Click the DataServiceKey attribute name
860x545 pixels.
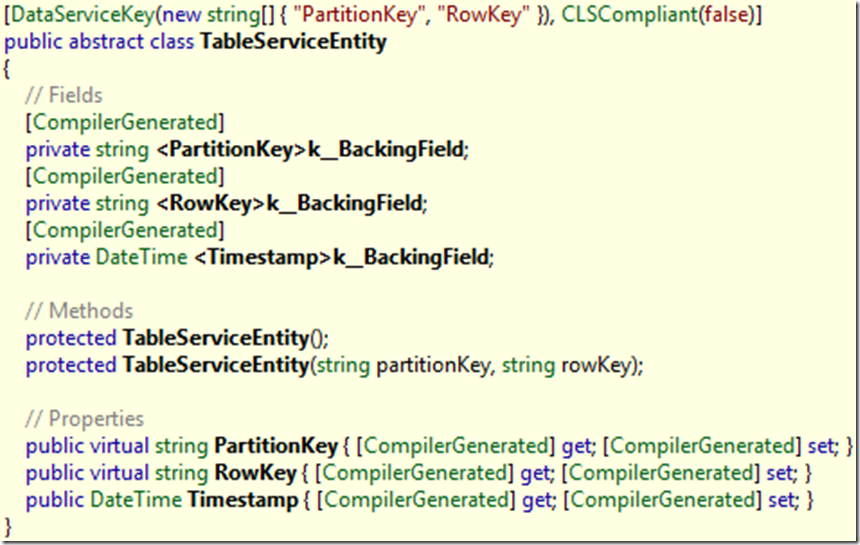coord(83,15)
